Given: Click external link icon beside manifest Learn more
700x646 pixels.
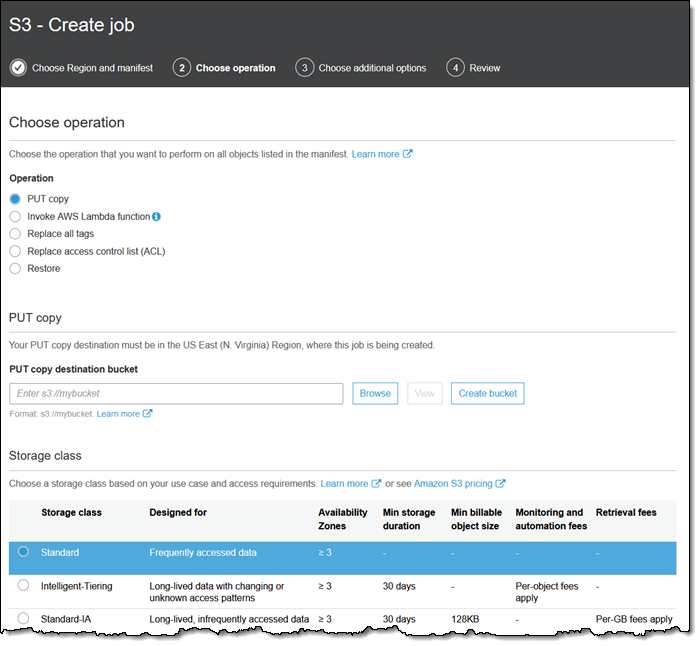Looking at the screenshot, I should pos(407,154).
